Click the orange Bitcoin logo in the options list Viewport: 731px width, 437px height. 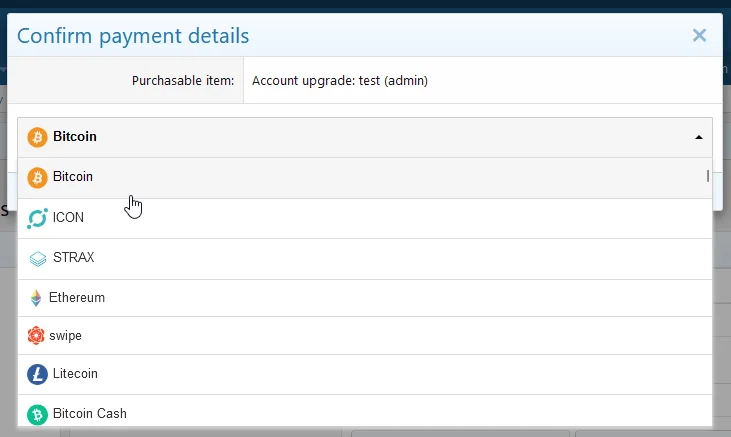pos(38,177)
